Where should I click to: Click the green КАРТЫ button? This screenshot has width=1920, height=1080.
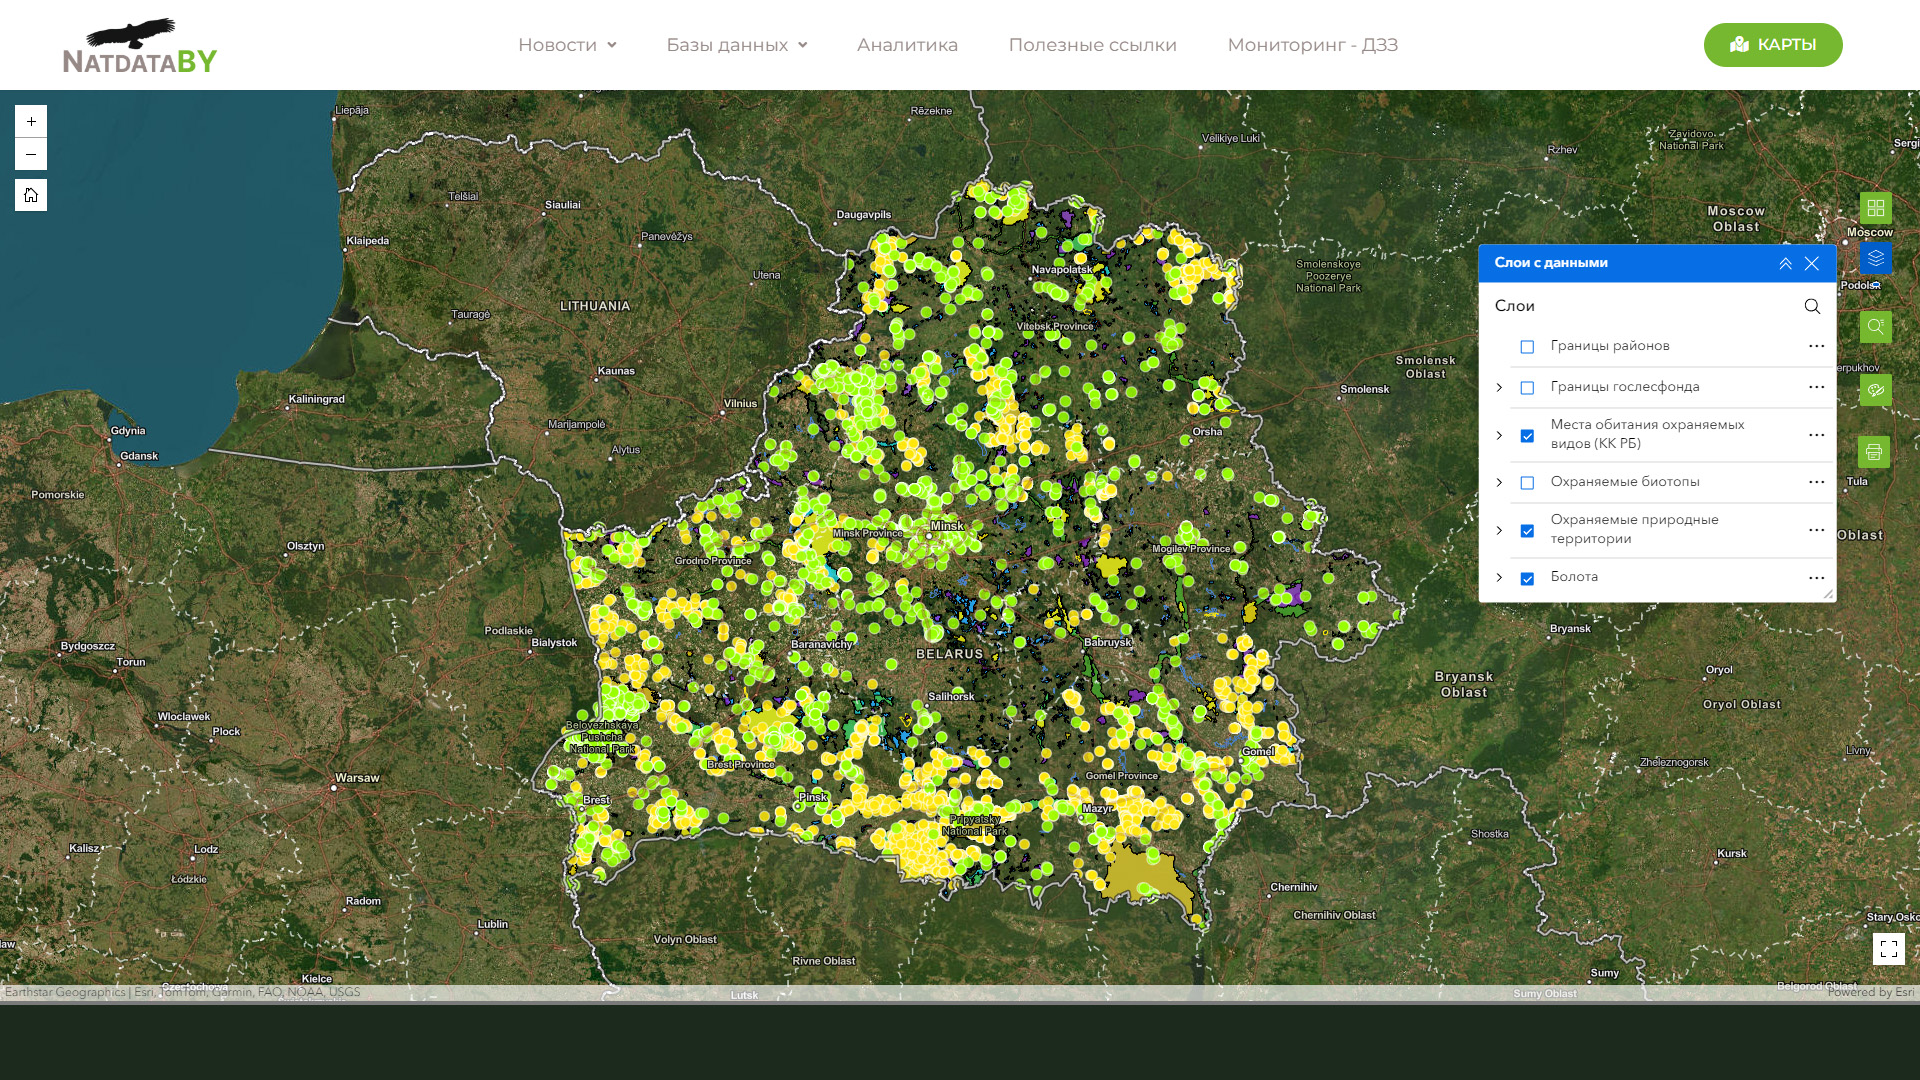pos(1772,45)
